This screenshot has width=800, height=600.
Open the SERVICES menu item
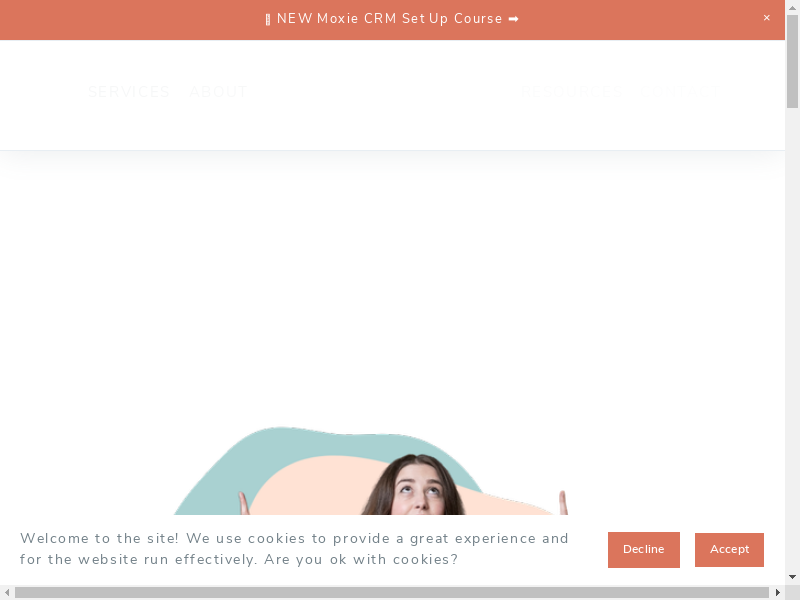(x=129, y=92)
